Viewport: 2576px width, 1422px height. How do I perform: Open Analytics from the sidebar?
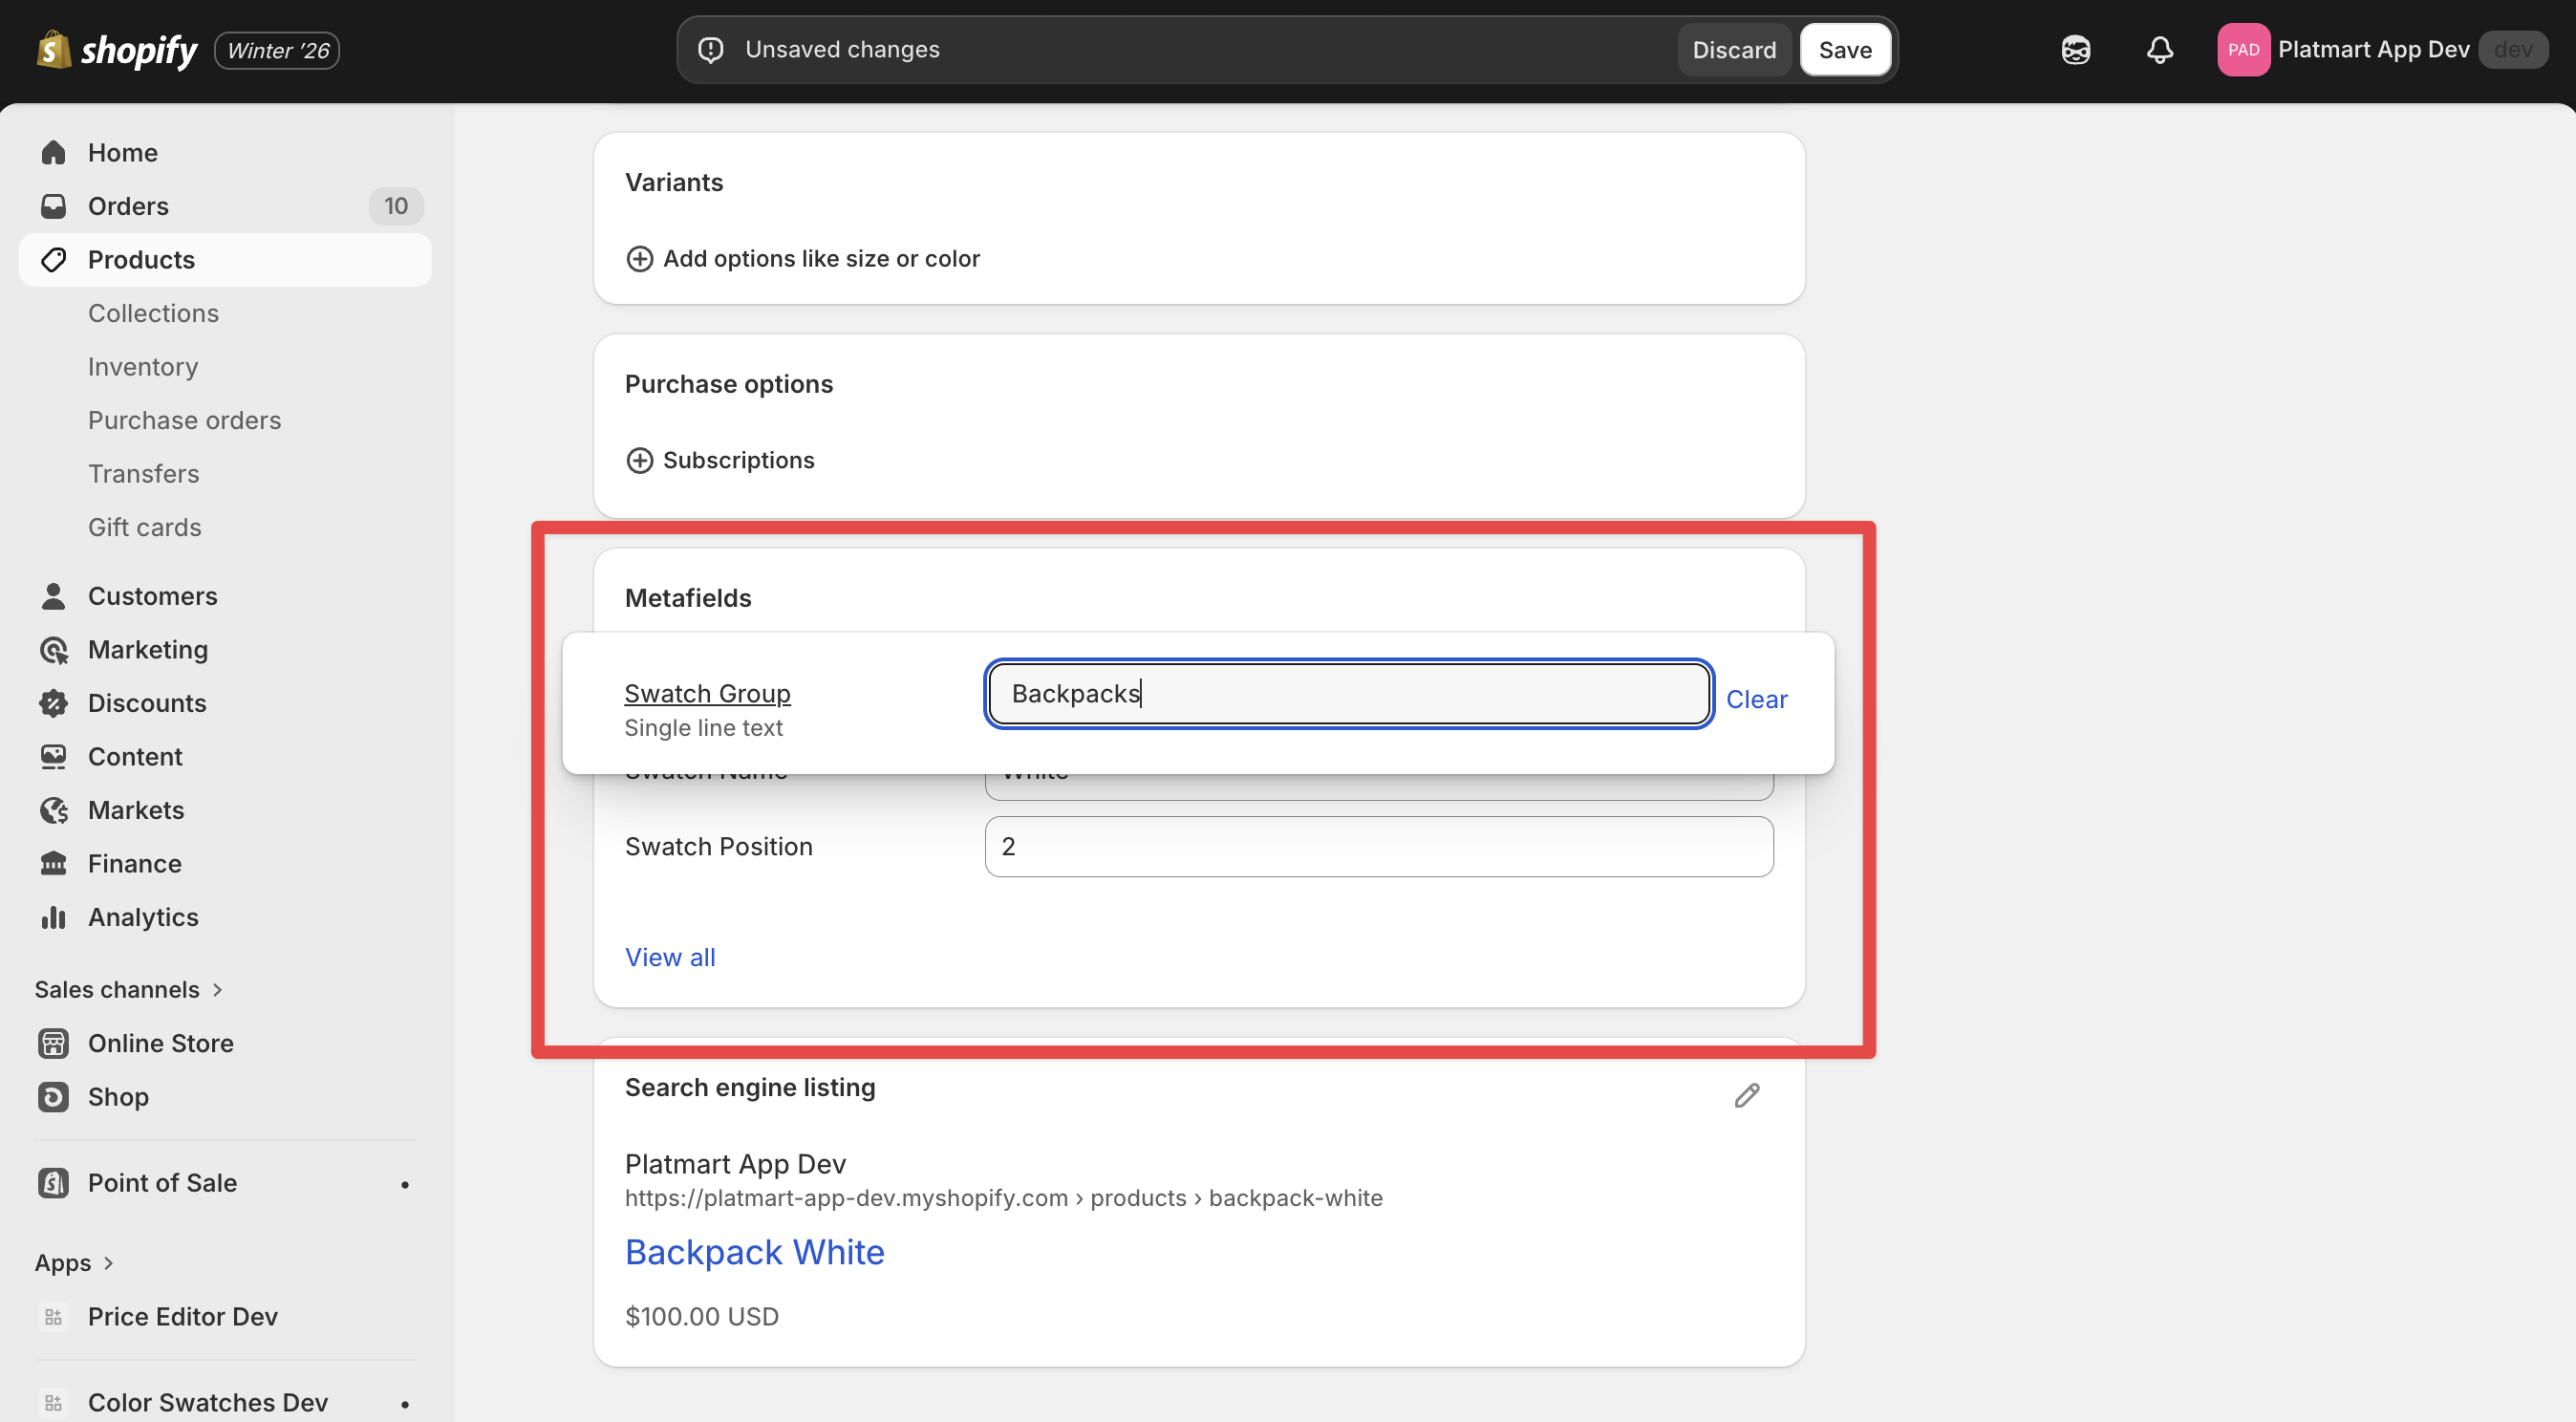(x=143, y=917)
